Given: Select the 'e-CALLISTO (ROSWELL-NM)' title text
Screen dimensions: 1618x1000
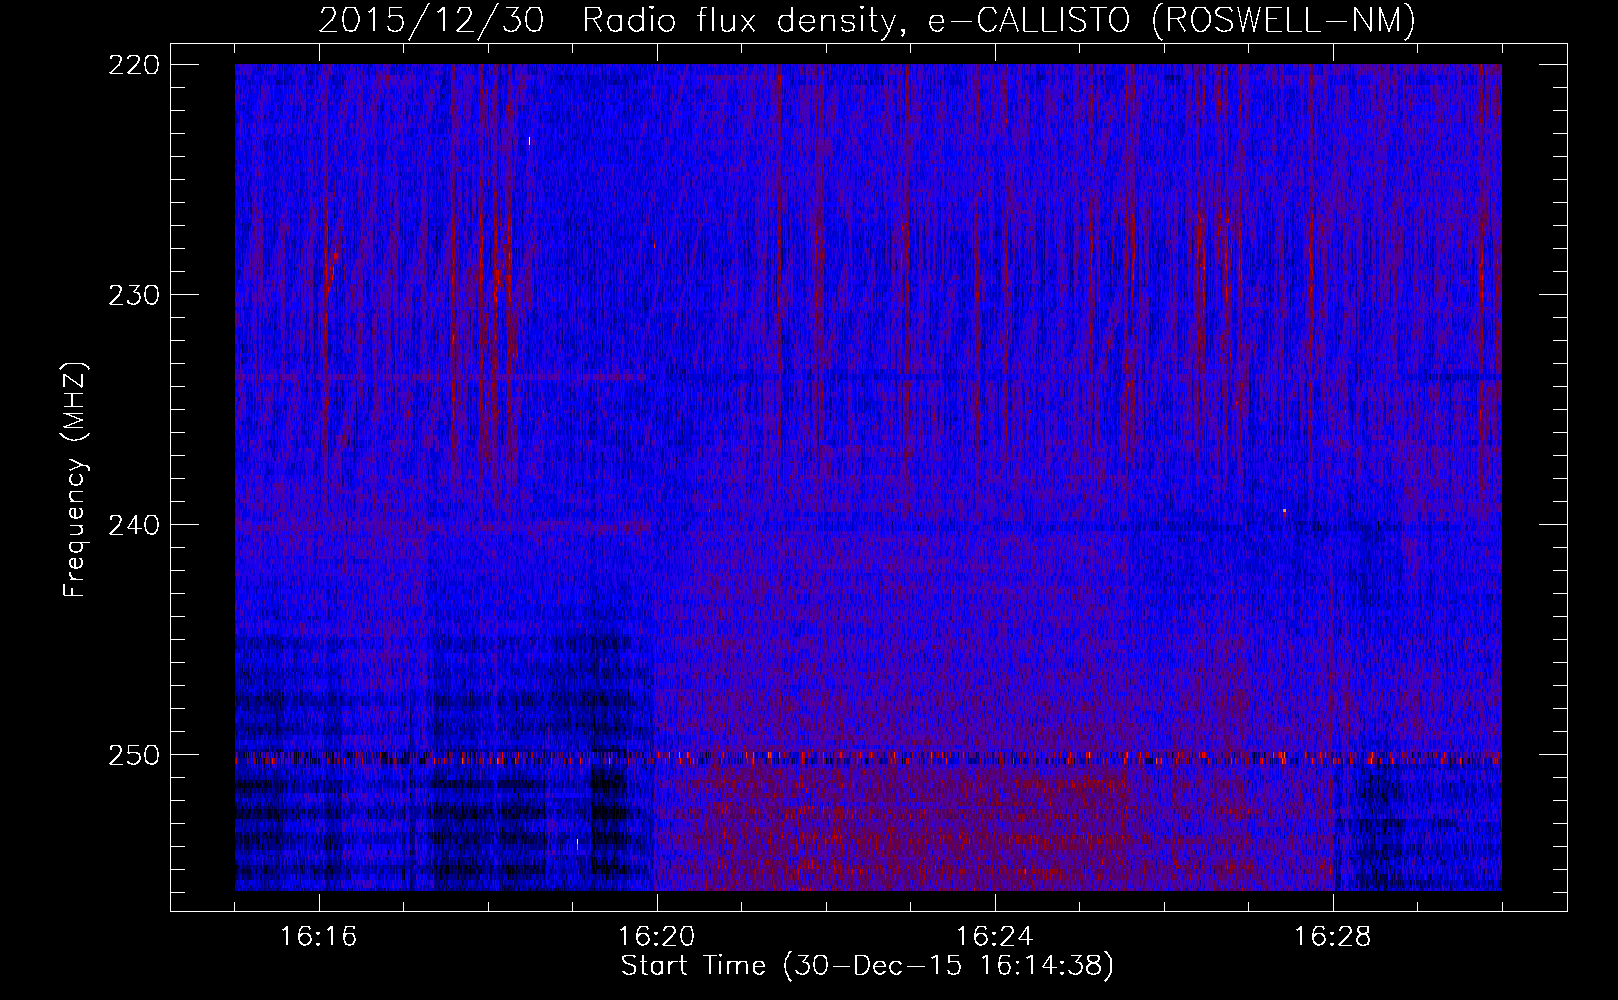Looking at the screenshot, I should (x=1171, y=20).
